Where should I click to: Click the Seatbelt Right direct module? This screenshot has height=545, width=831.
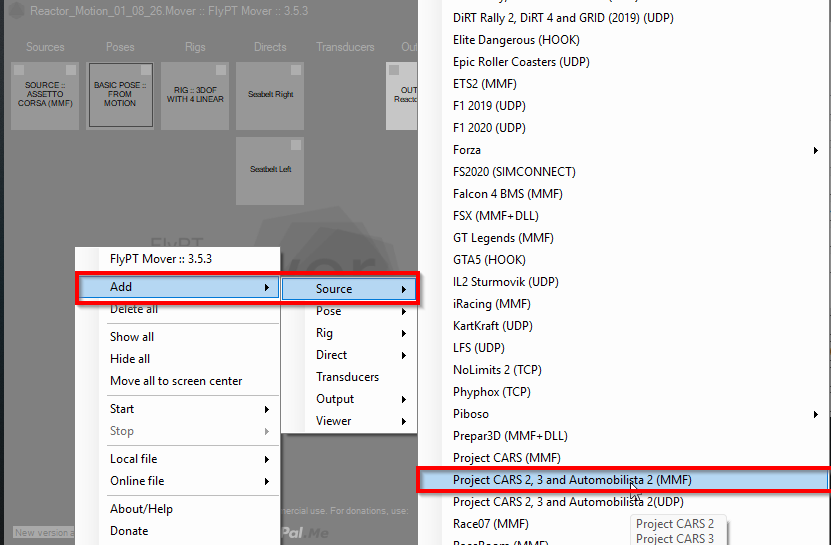point(270,96)
